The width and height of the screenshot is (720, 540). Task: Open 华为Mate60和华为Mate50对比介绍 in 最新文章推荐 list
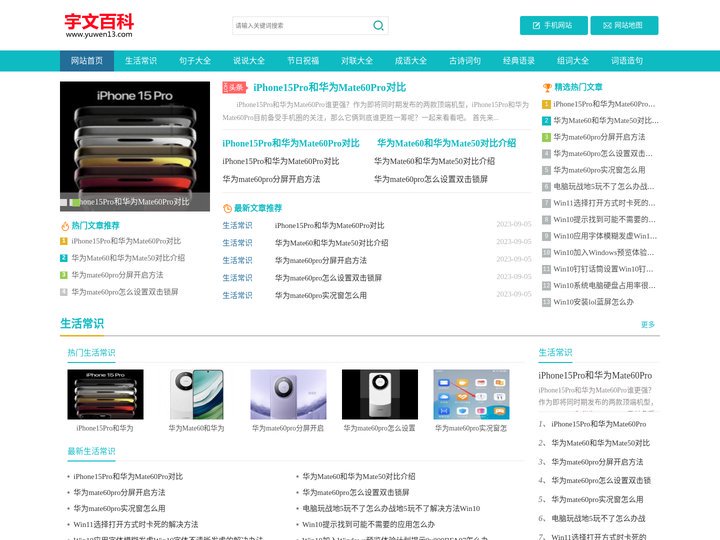tap(332, 243)
